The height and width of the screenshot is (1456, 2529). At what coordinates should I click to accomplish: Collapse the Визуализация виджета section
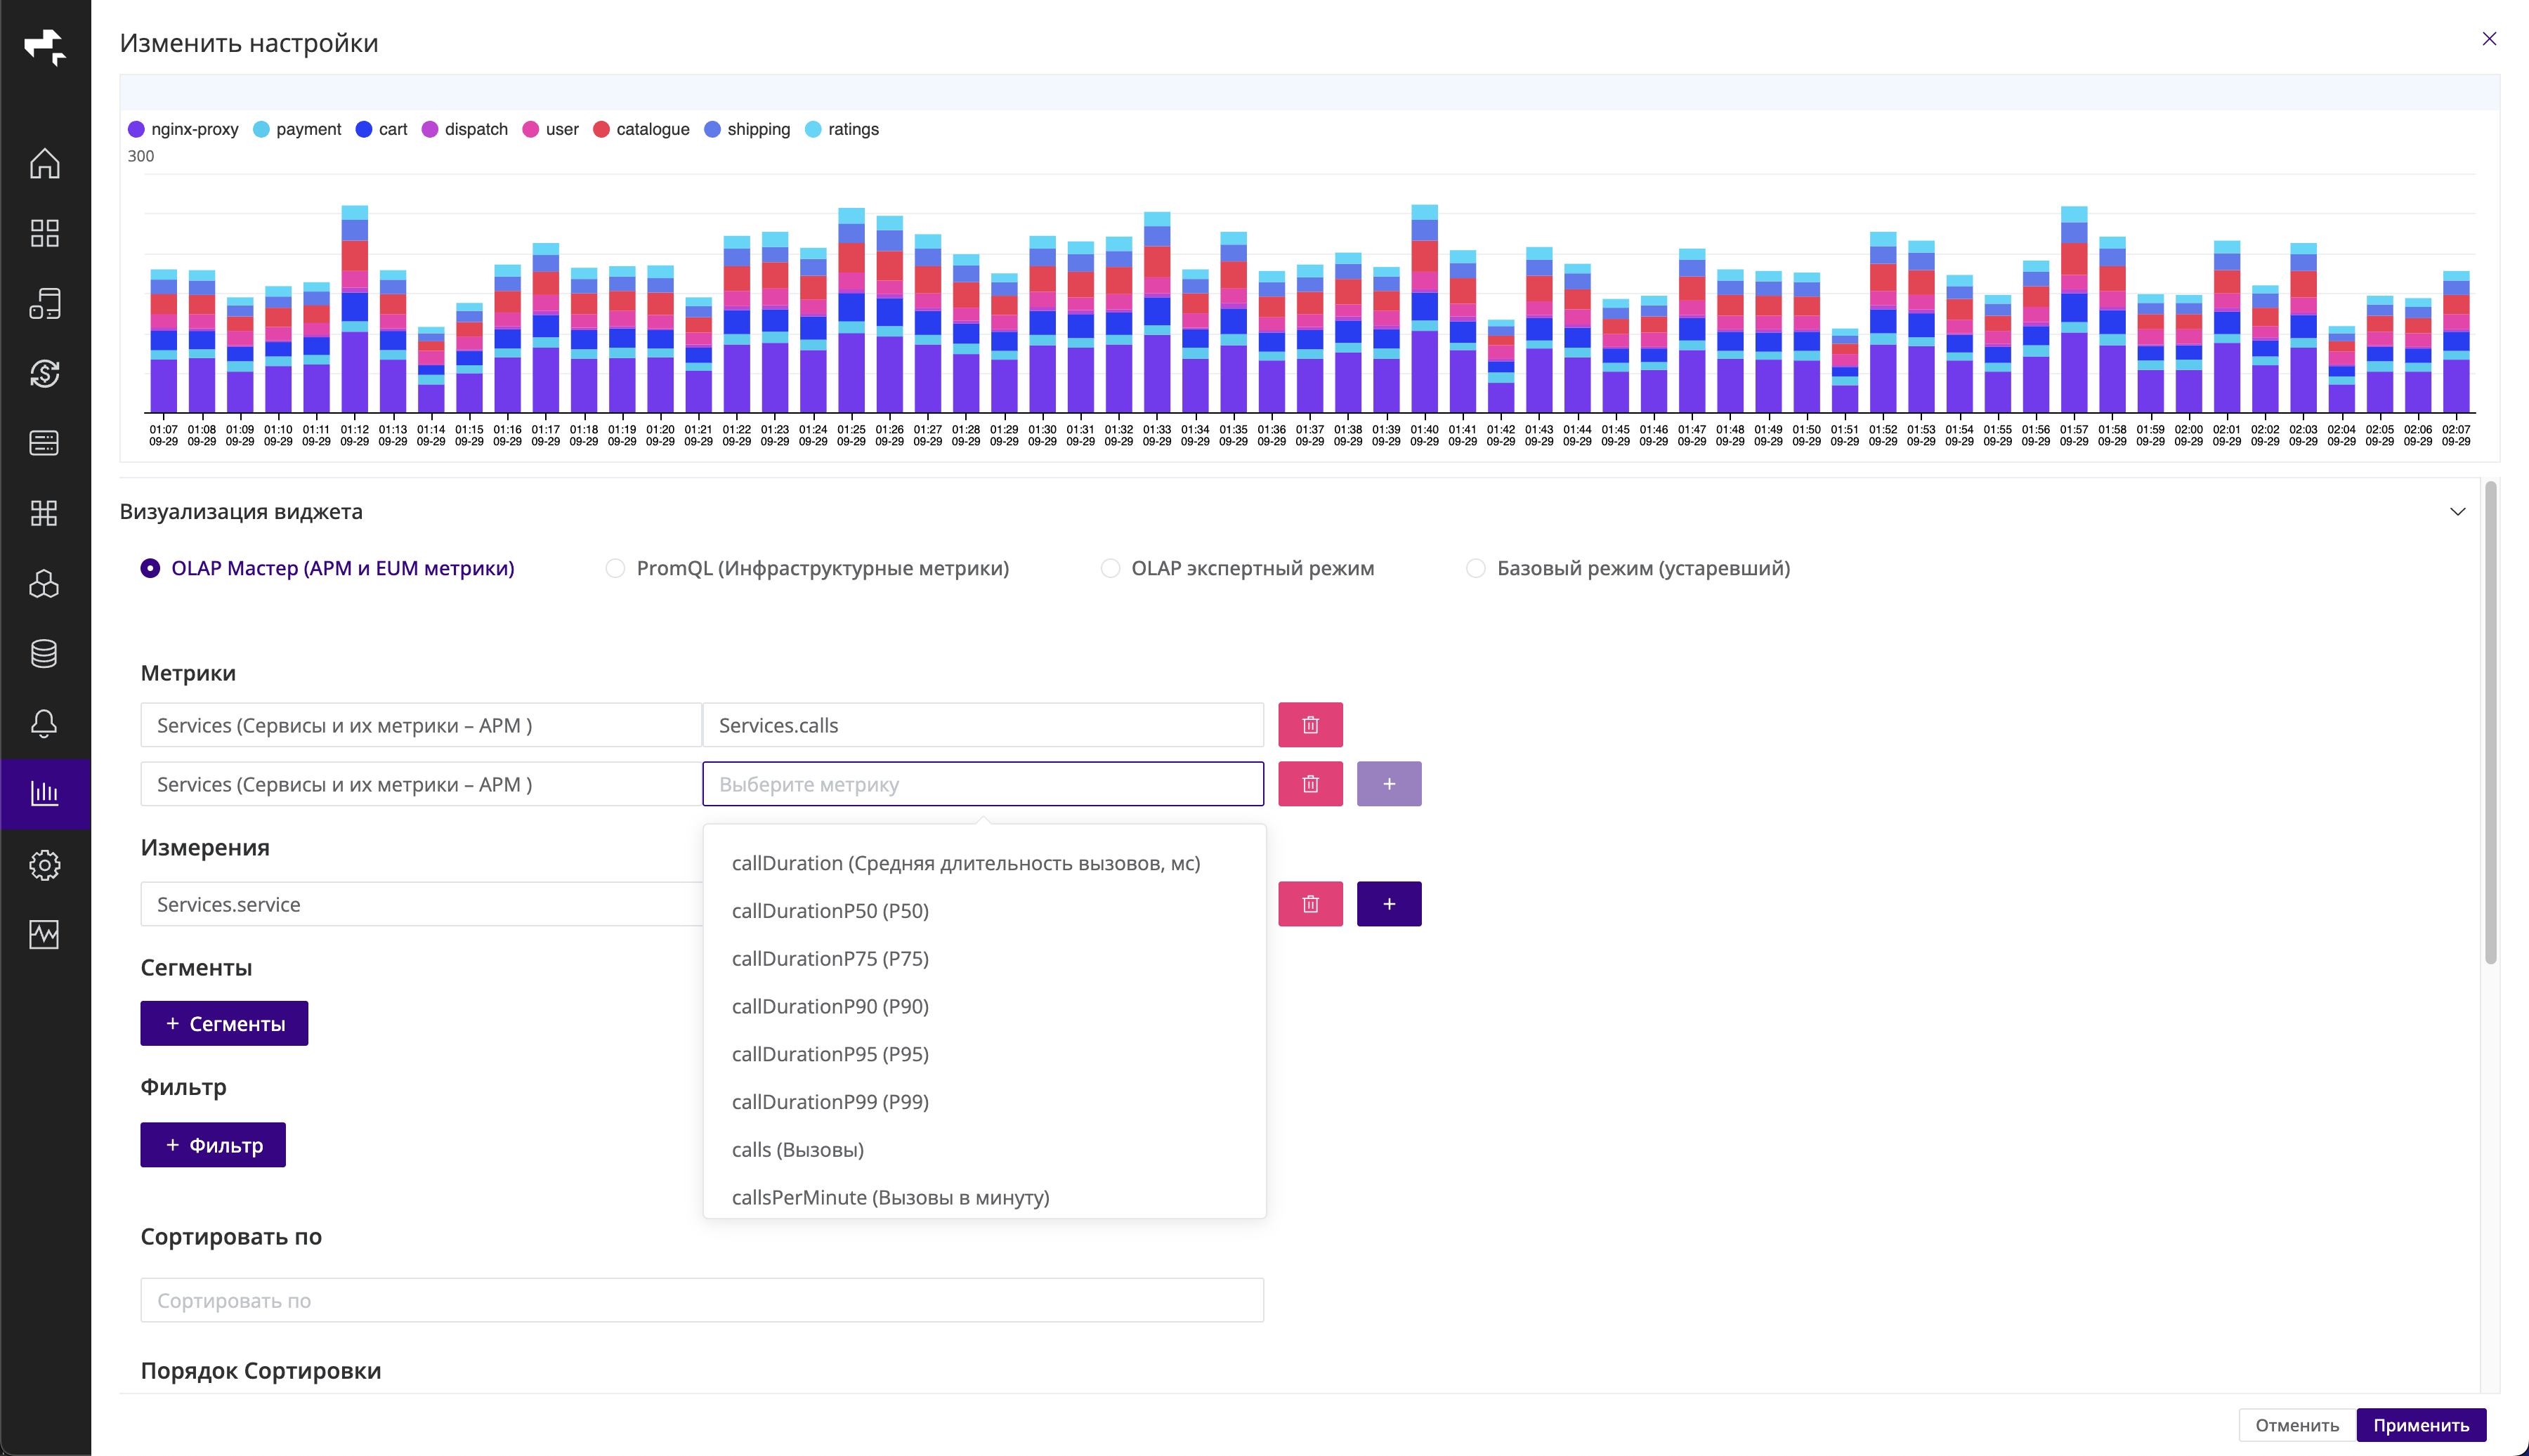tap(2457, 511)
